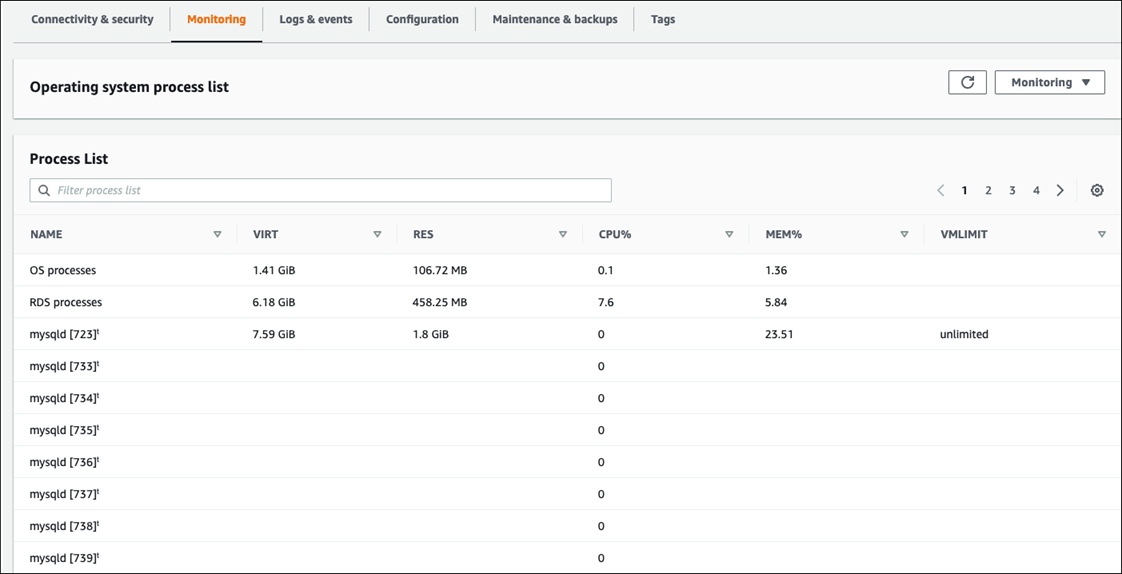Go to page 4 of process list
This screenshot has height=574, width=1122.
click(1036, 191)
